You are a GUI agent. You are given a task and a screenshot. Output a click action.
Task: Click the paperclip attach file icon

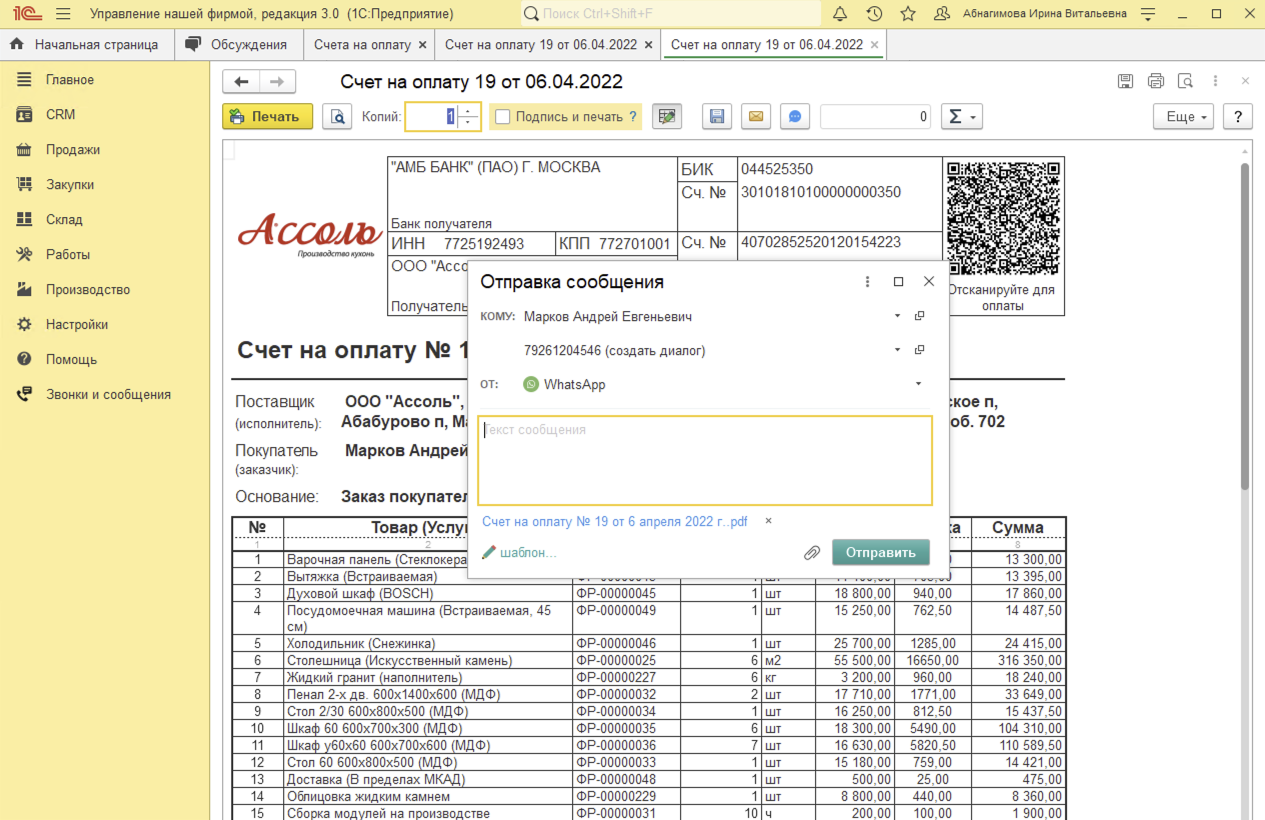click(812, 553)
